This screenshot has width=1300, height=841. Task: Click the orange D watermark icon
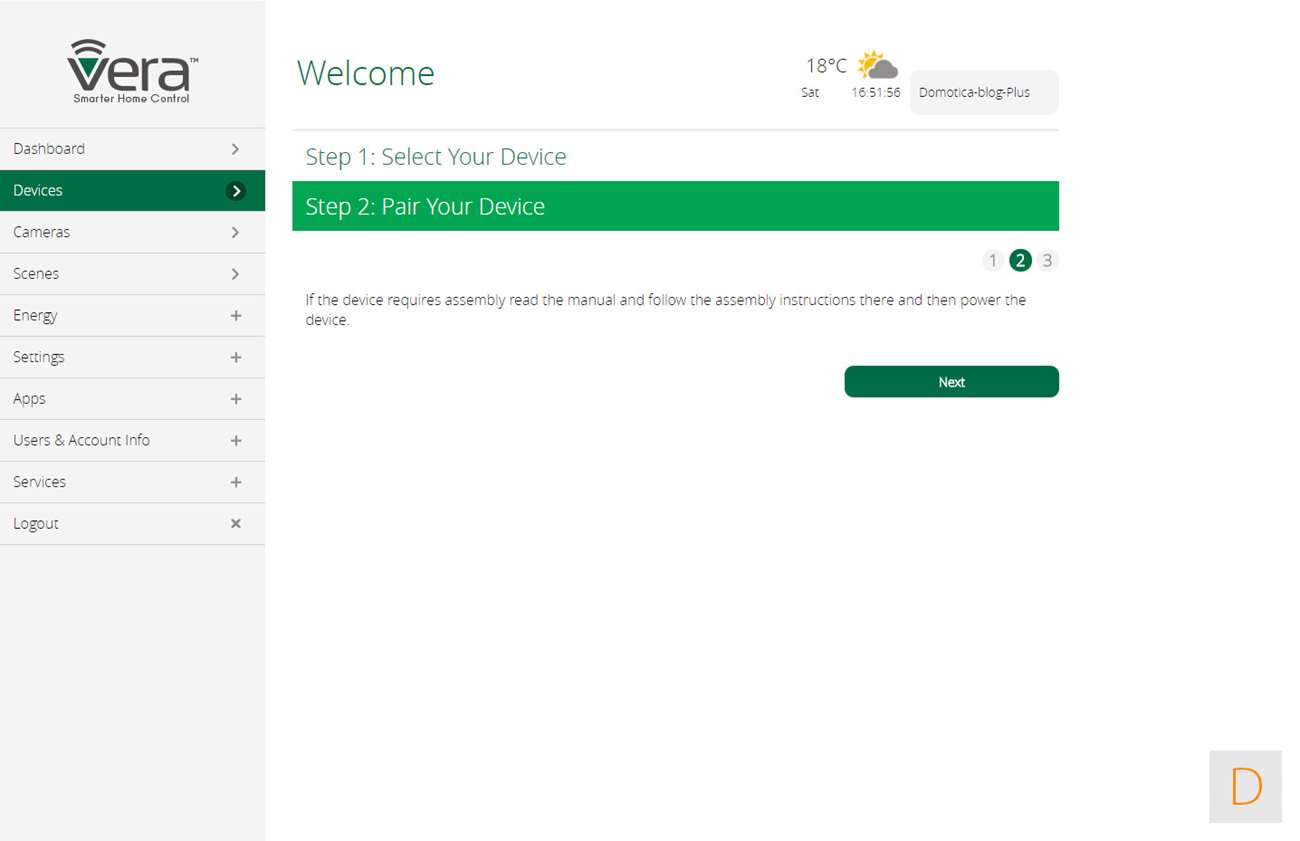pos(1245,787)
